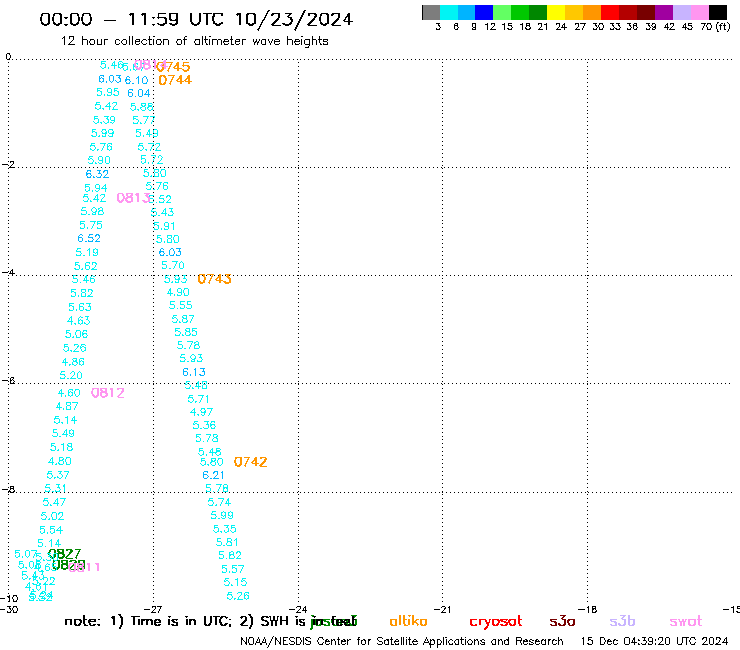Click the pink '0813' time stamp
The width and height of the screenshot is (740, 650).
coord(133,198)
